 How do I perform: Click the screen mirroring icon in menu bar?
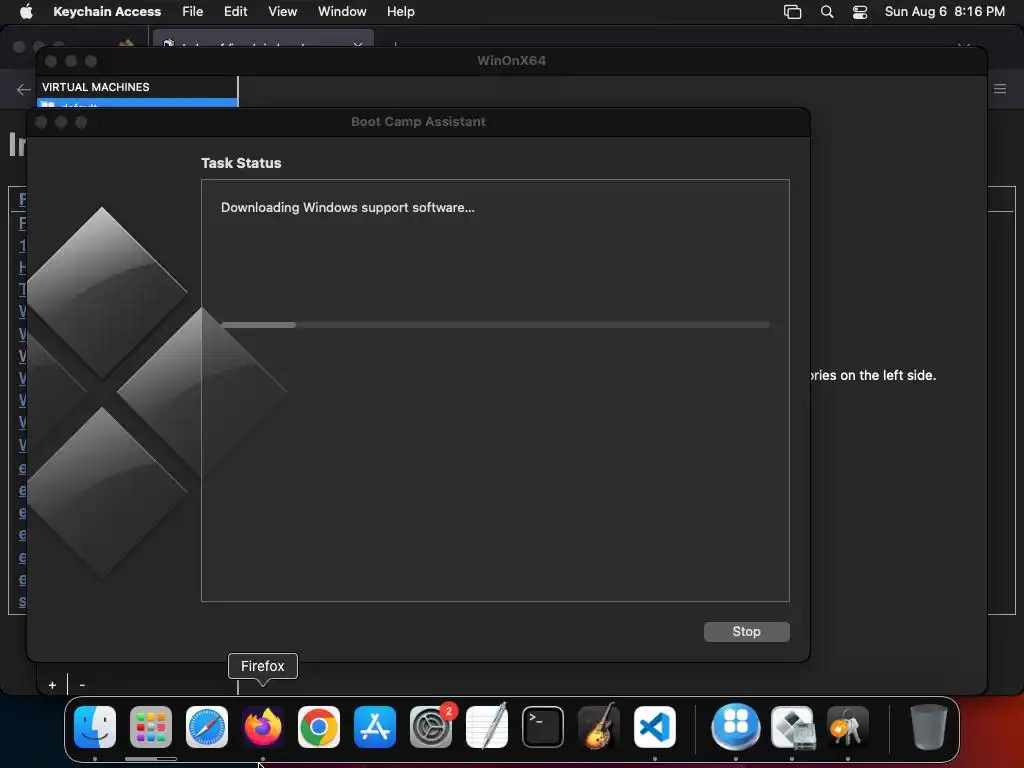point(792,12)
